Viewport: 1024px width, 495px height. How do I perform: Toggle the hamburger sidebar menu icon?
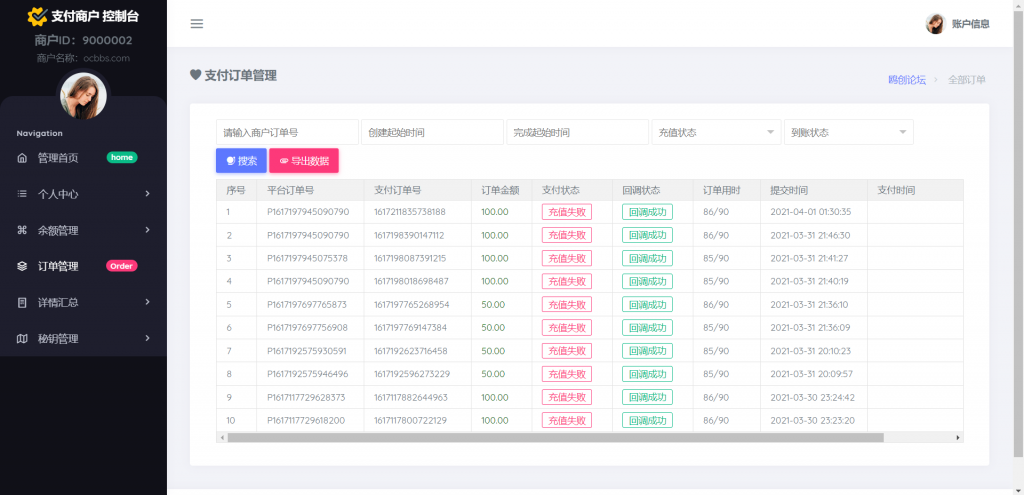197,24
